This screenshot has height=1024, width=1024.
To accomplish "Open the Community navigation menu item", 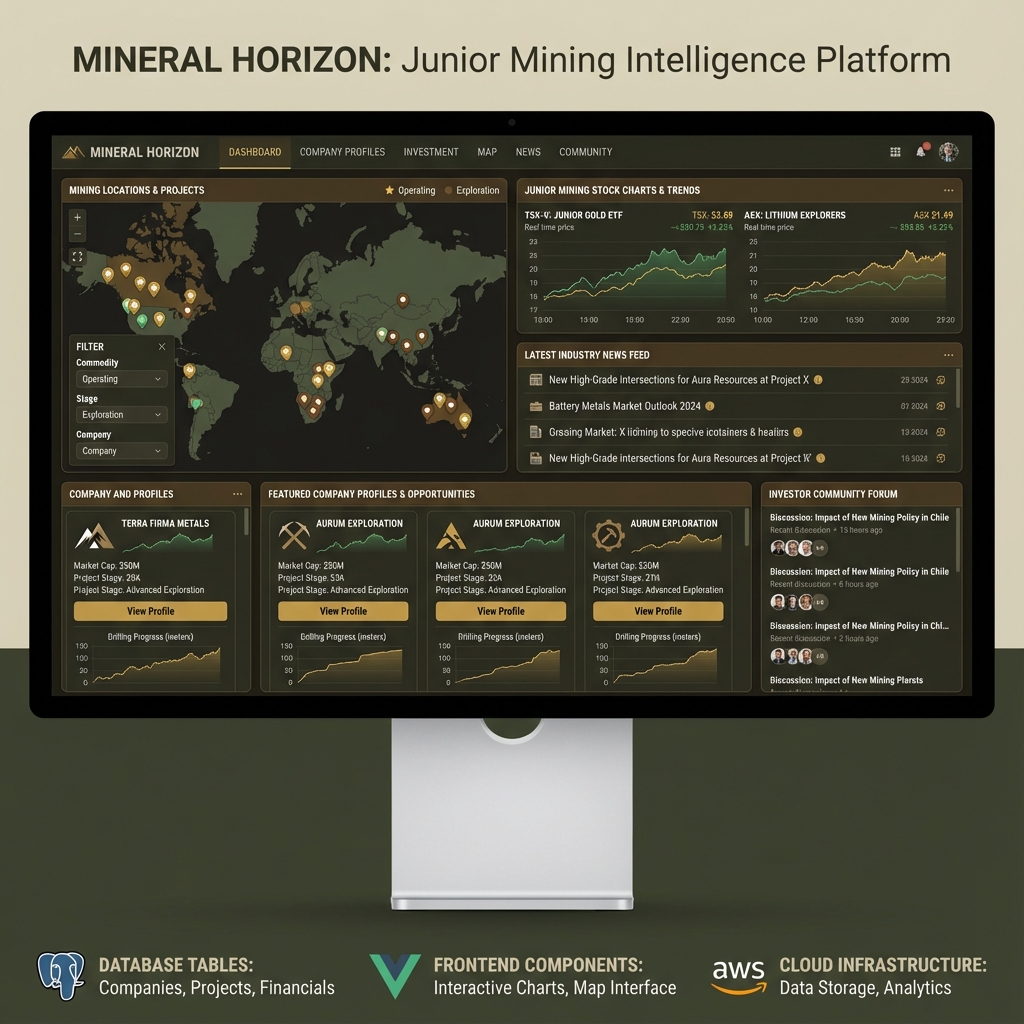I will pyautogui.click(x=586, y=152).
